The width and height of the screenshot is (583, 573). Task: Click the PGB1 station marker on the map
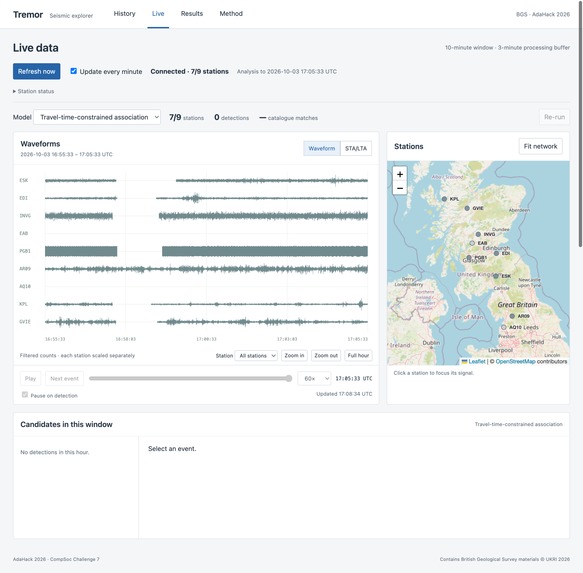[x=469, y=257]
